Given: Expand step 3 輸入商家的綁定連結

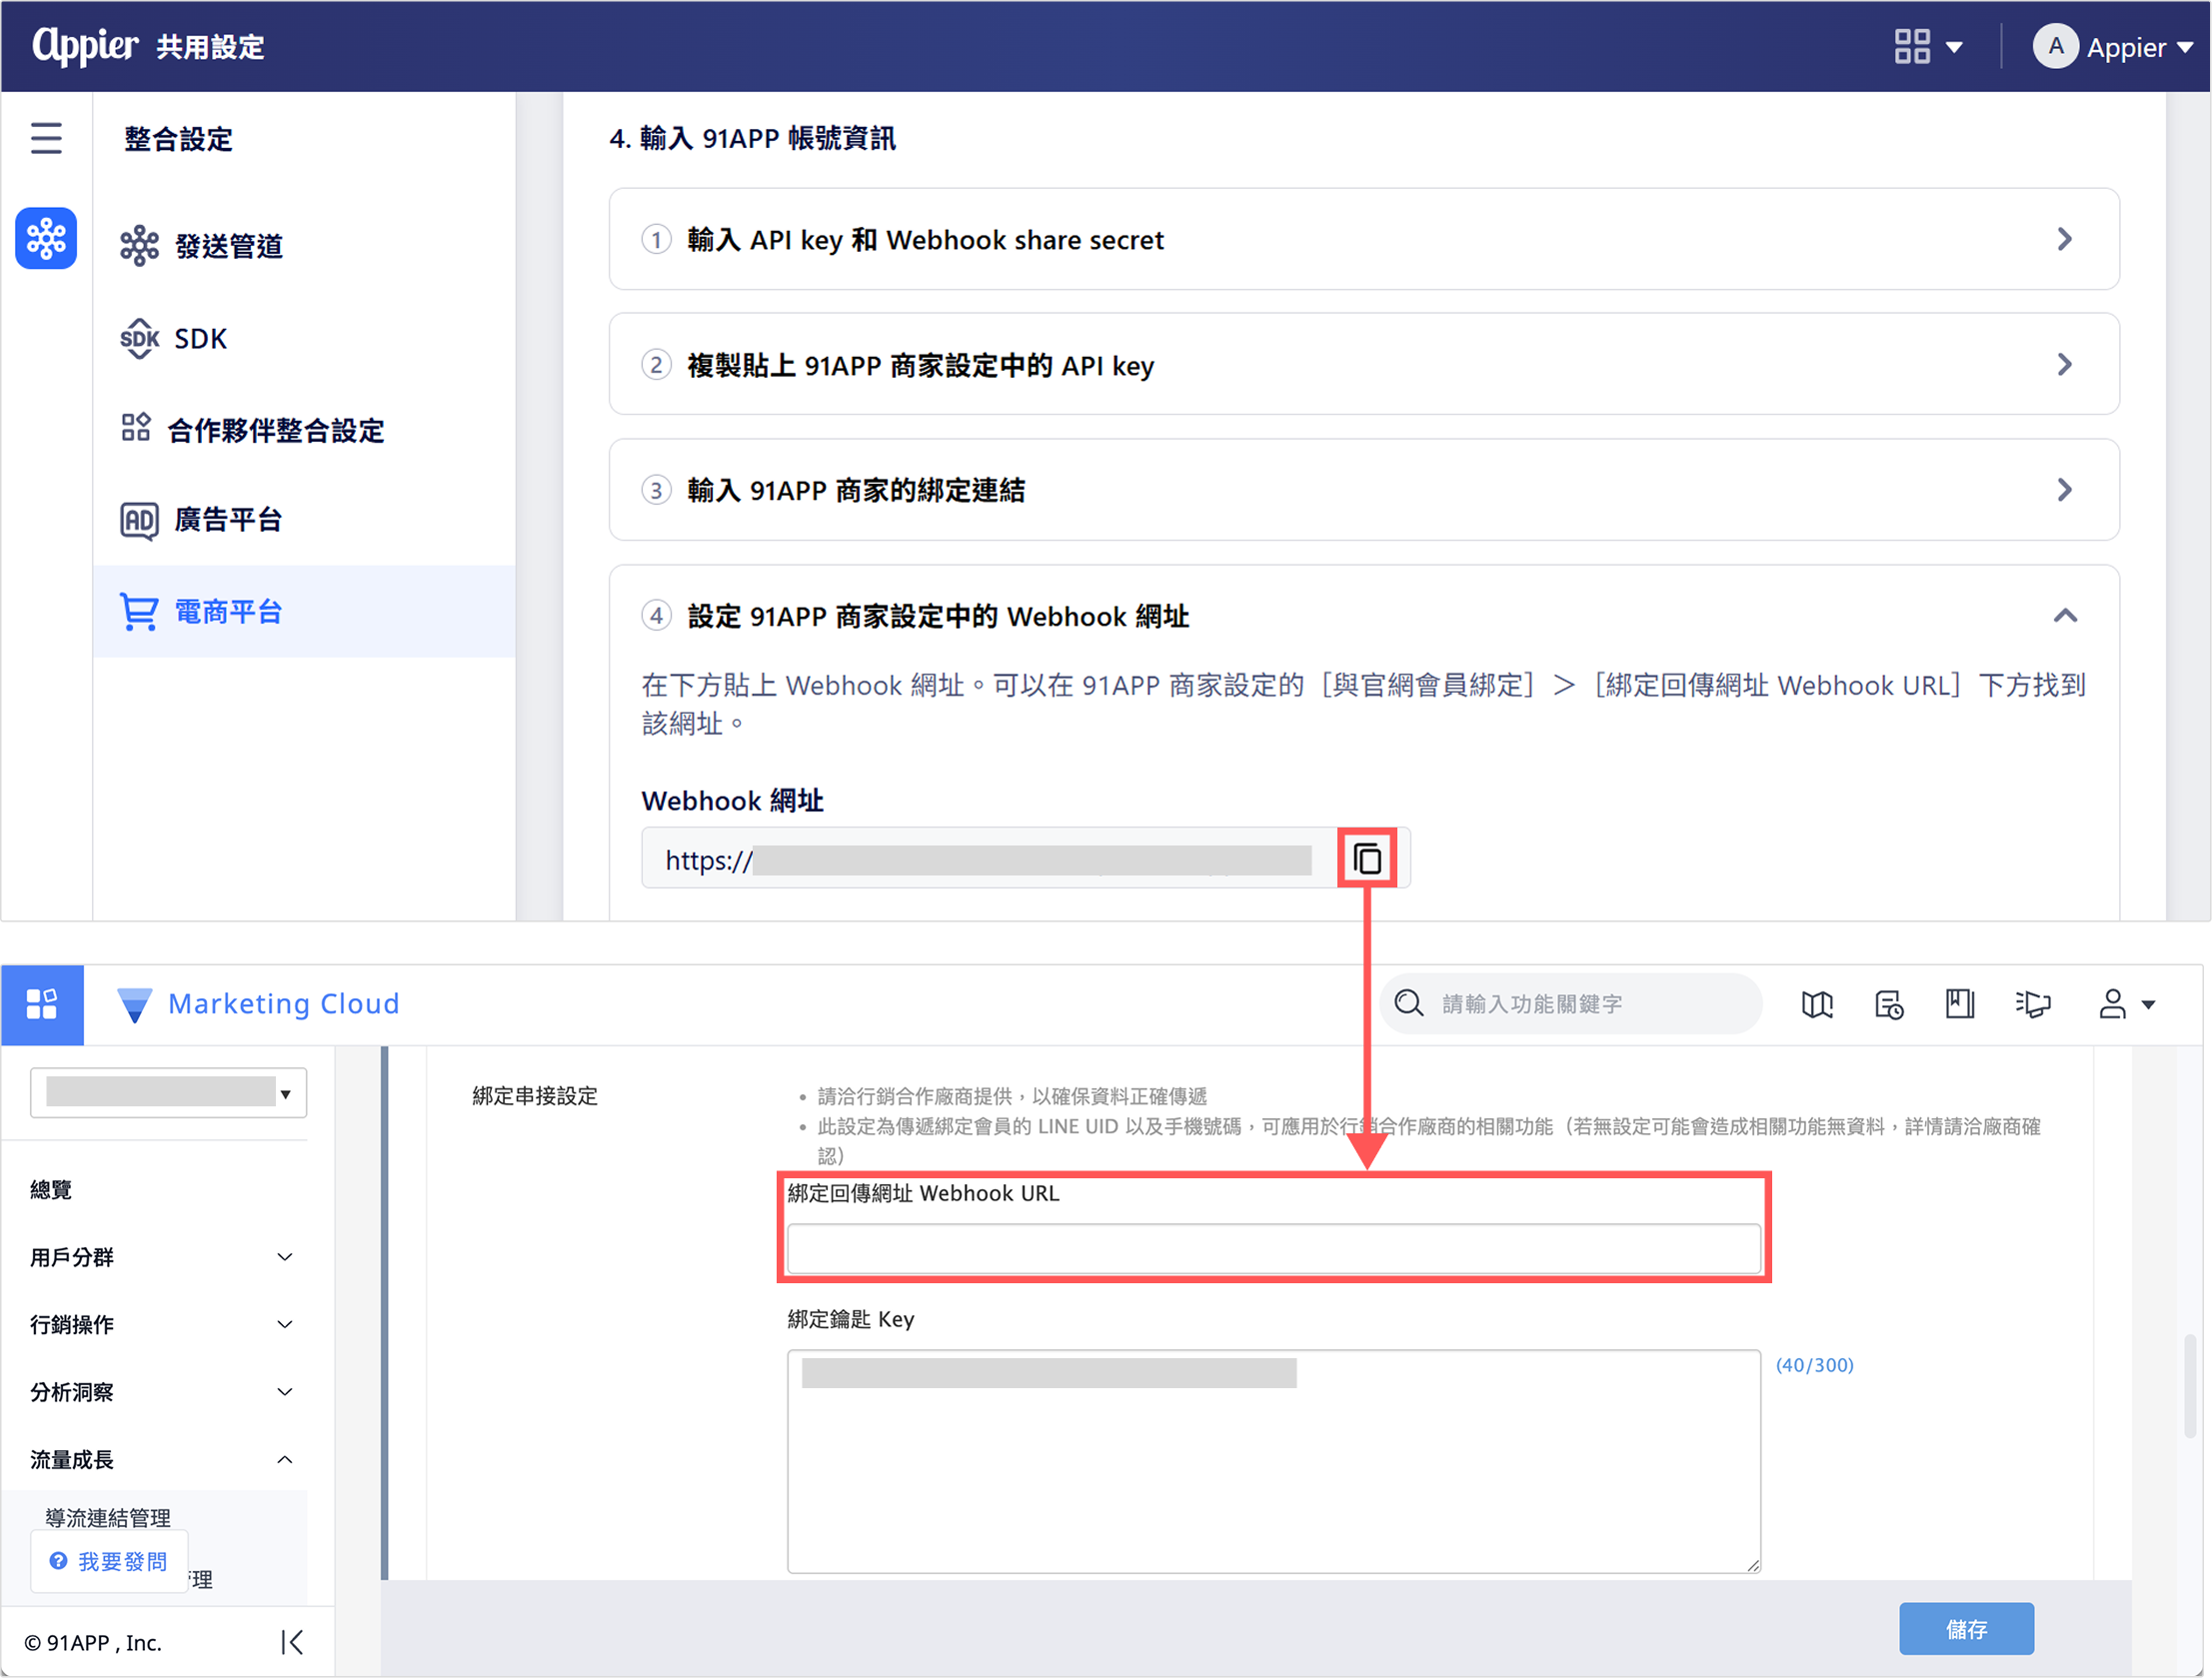Looking at the screenshot, I should (x=1363, y=490).
